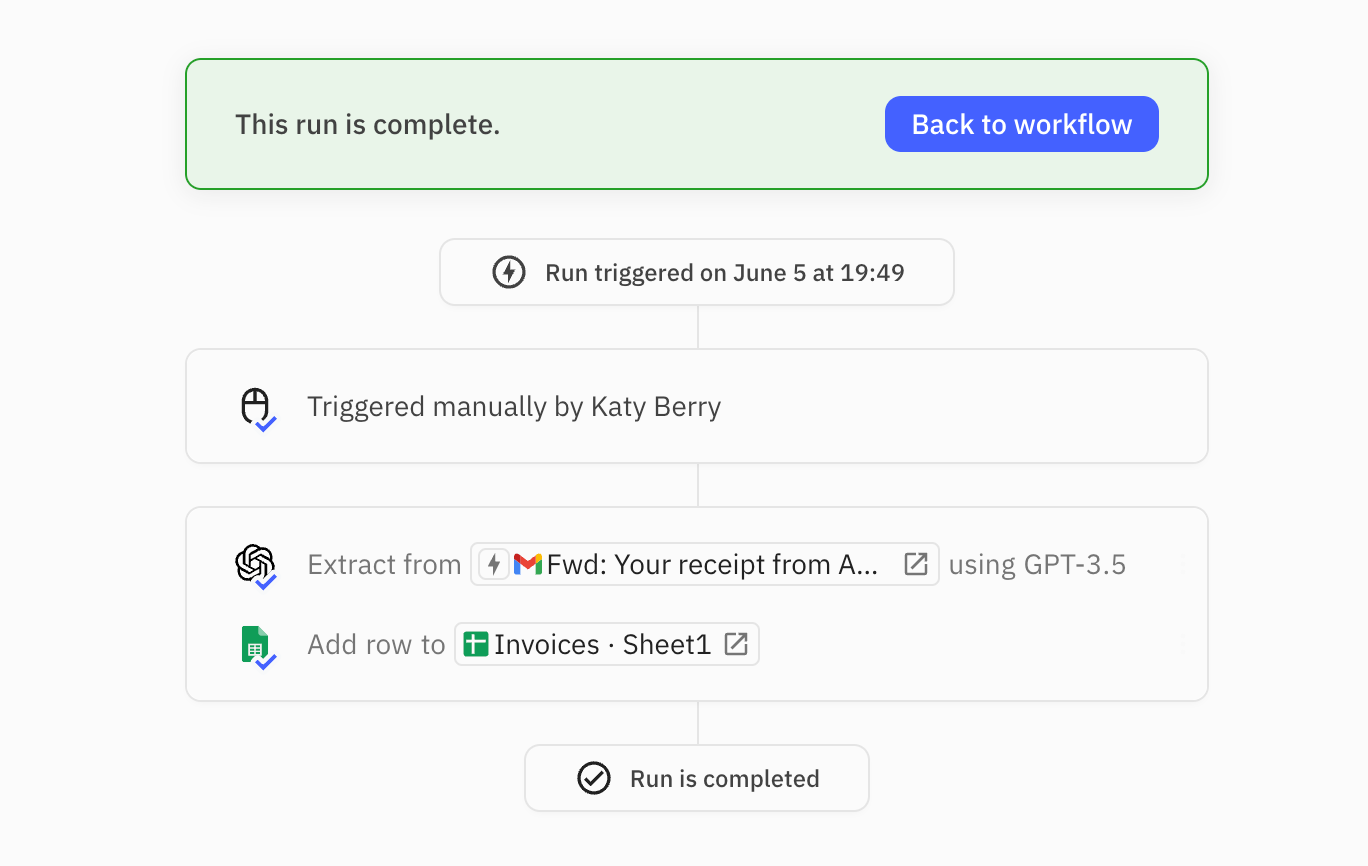Screen dimensions: 1368x866
Task: Click the lightning bolt icon beside Run triggered
Action: (509, 272)
